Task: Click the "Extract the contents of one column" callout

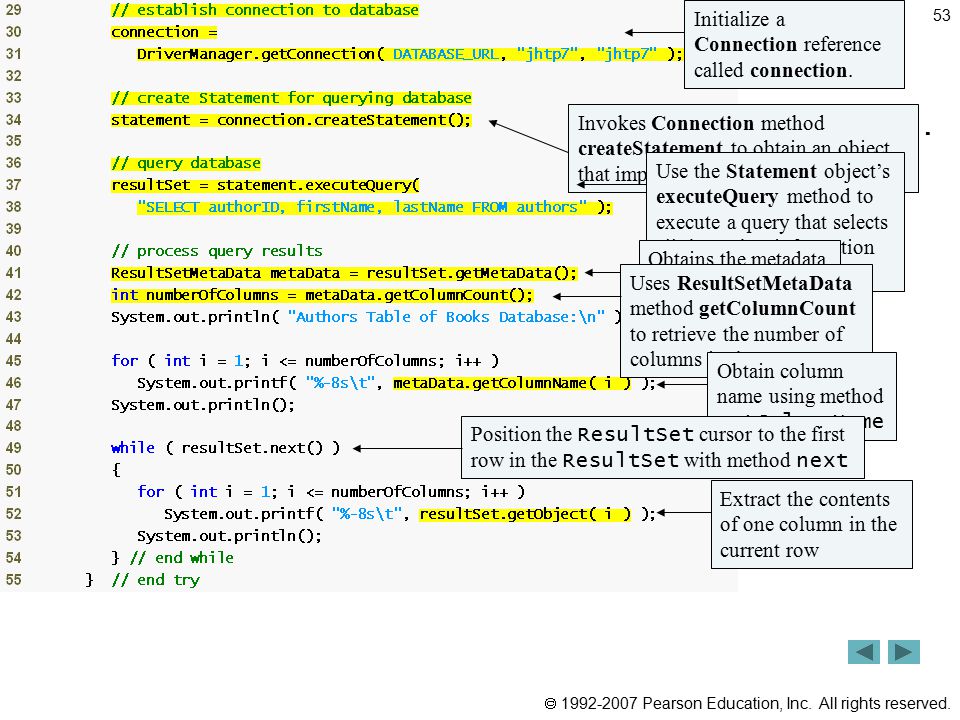Action: 811,525
